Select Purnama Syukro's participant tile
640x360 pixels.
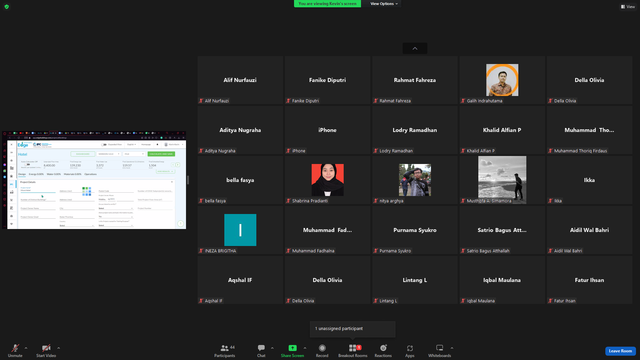pos(415,230)
